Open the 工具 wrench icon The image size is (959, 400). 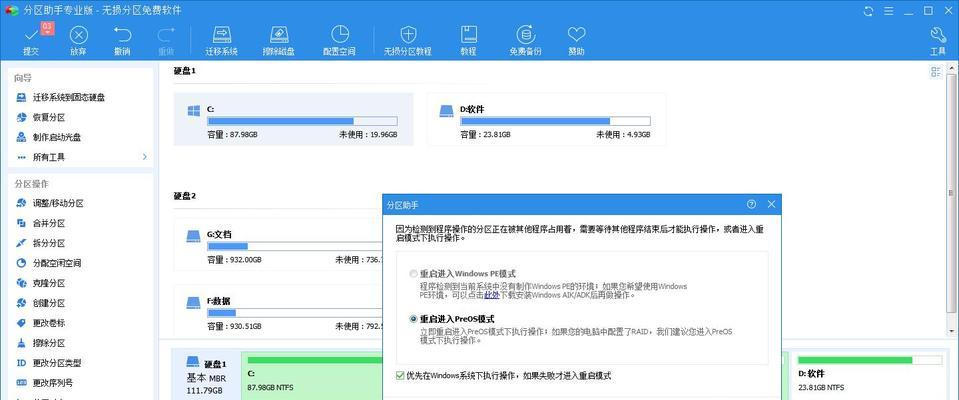938,35
